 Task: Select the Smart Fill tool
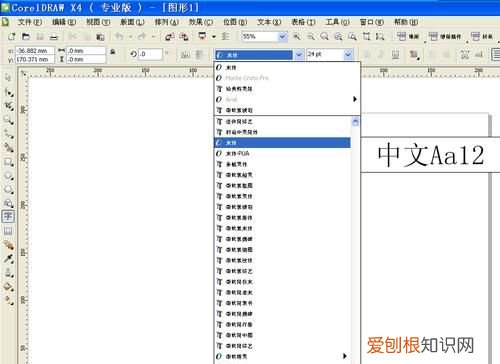coord(8,148)
